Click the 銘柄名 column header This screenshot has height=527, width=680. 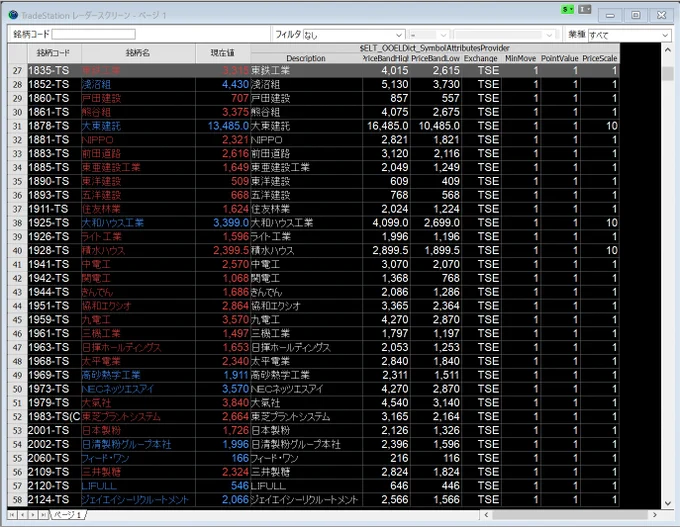(x=138, y=53)
